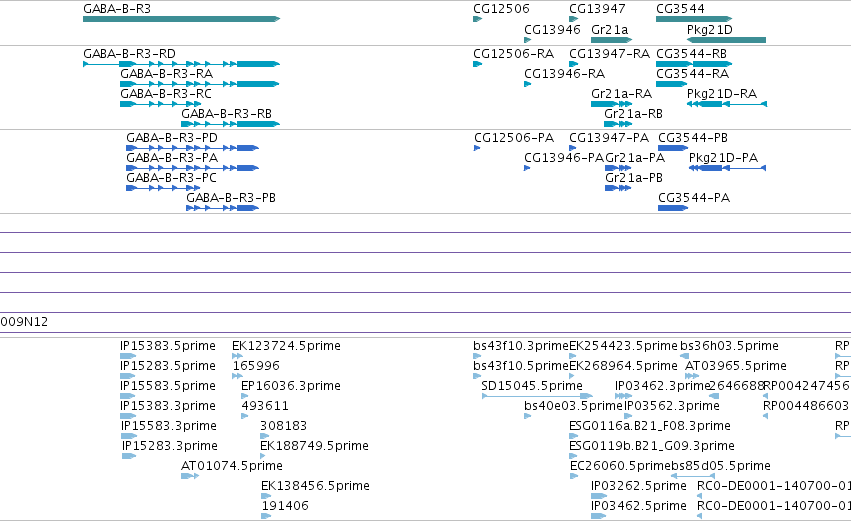
Task: Click the Gr21a gene bar
Action: pos(611,40)
